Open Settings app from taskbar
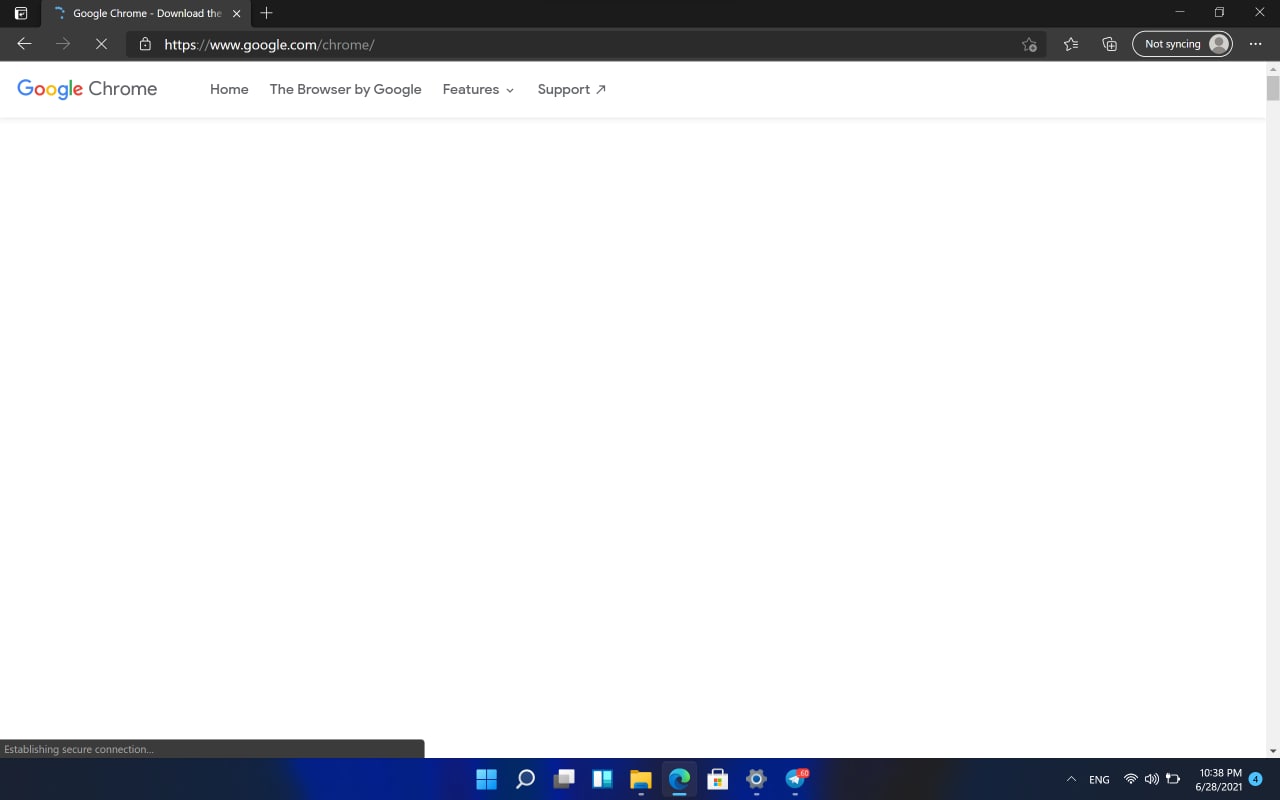1280x800 pixels. tap(756, 779)
